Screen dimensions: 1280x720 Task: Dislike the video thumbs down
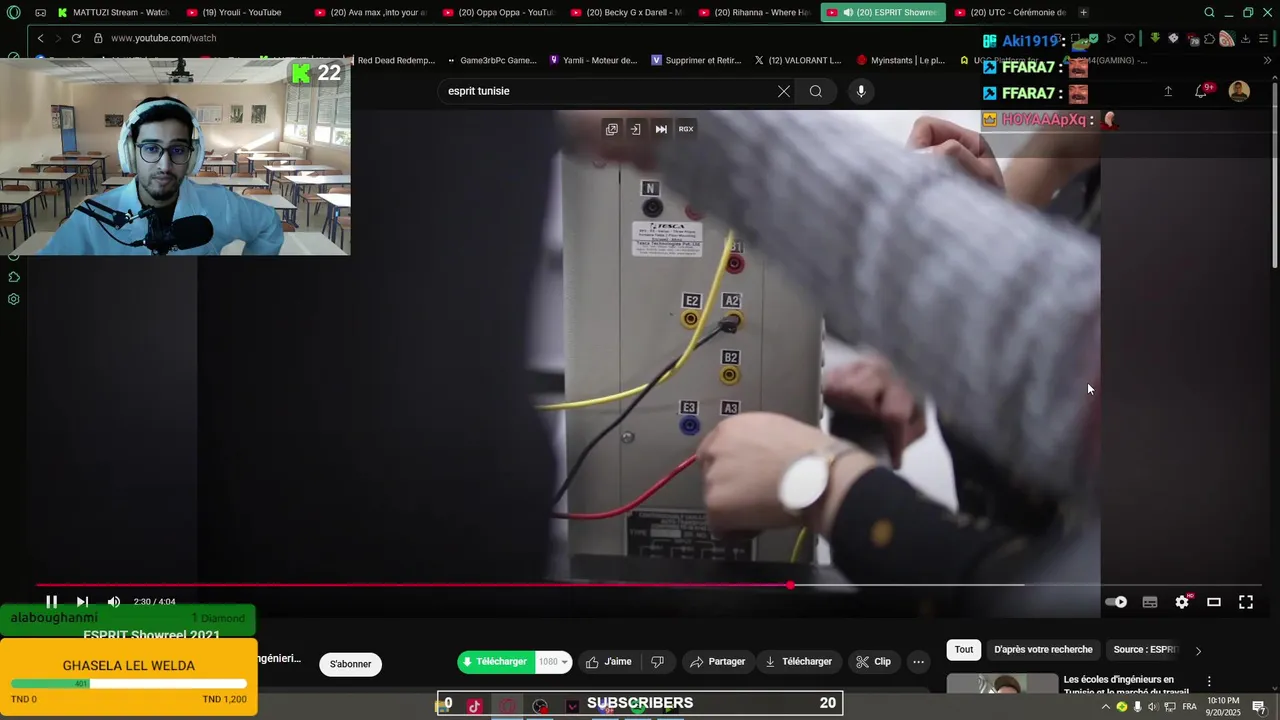pyautogui.click(x=657, y=662)
